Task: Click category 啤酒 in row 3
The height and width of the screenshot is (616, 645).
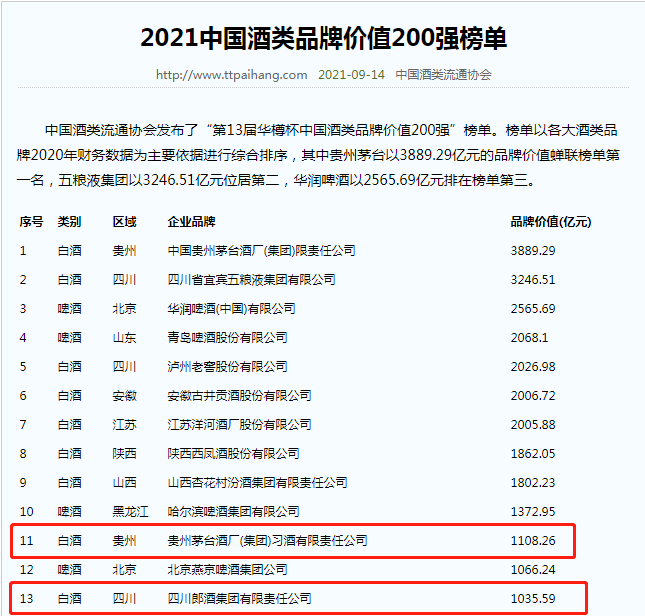Action: tap(70, 308)
